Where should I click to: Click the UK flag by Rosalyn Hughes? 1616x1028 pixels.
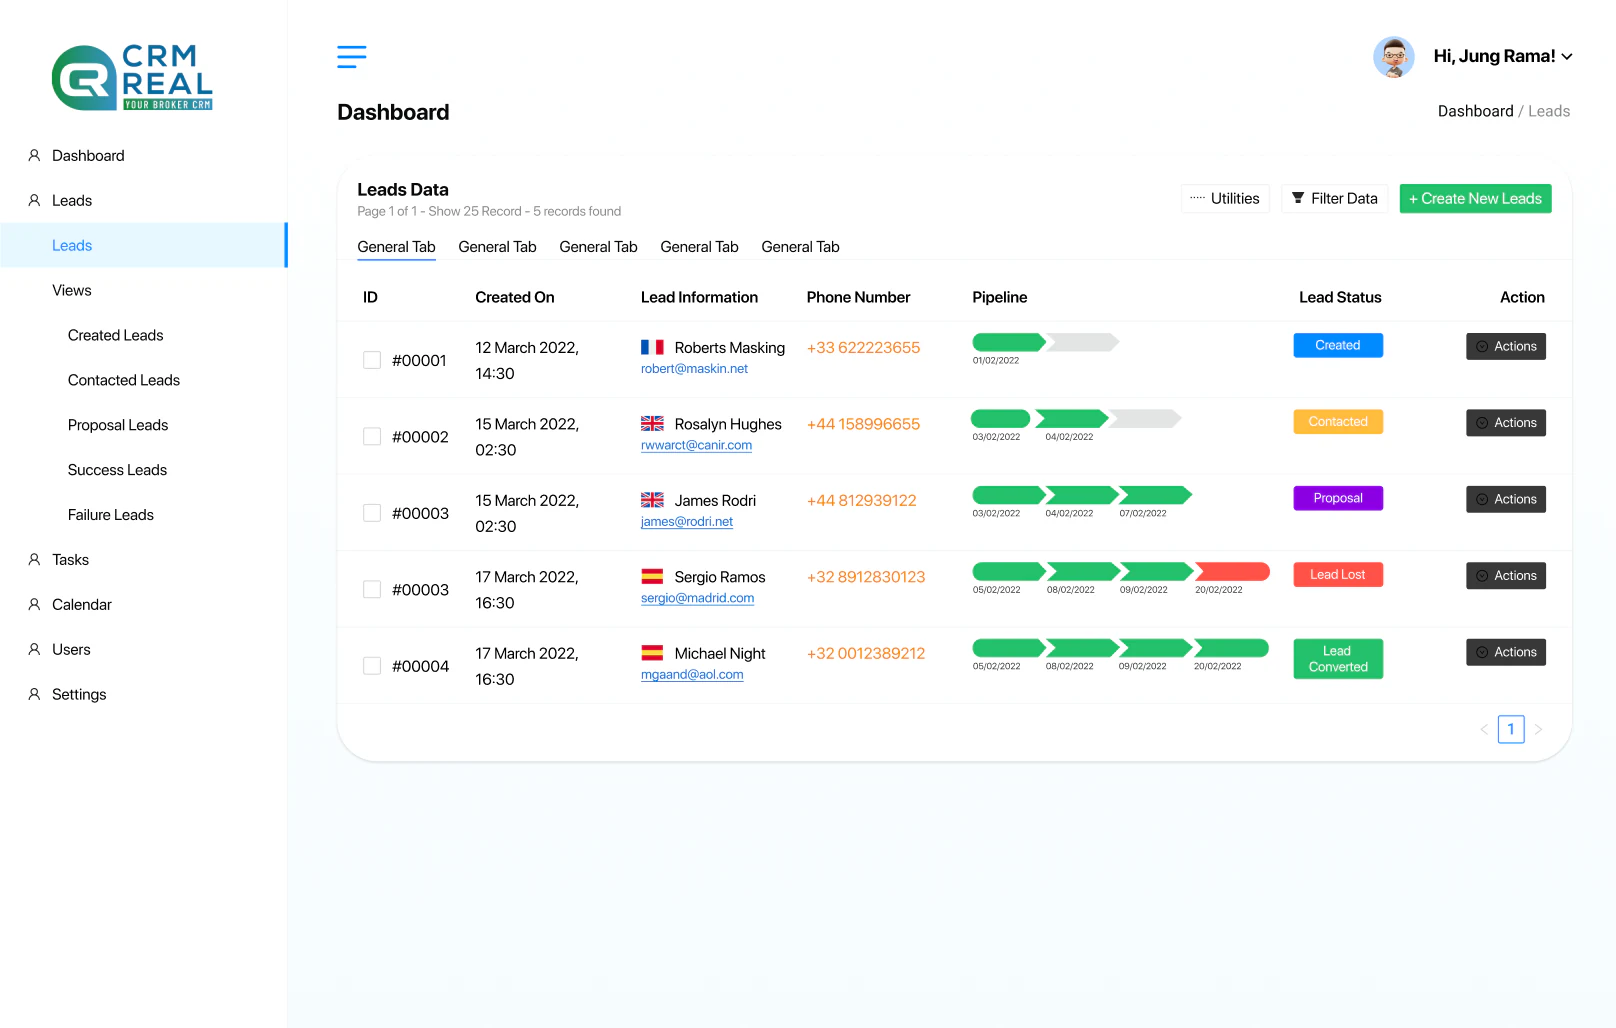[652, 424]
